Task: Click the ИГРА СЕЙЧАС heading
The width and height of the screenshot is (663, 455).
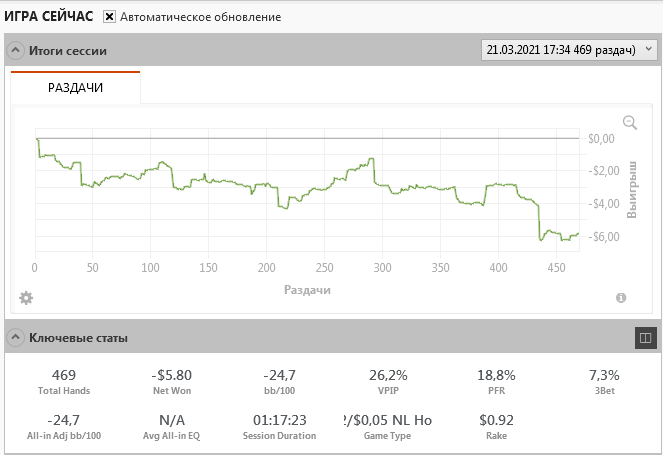Action: click(49, 17)
